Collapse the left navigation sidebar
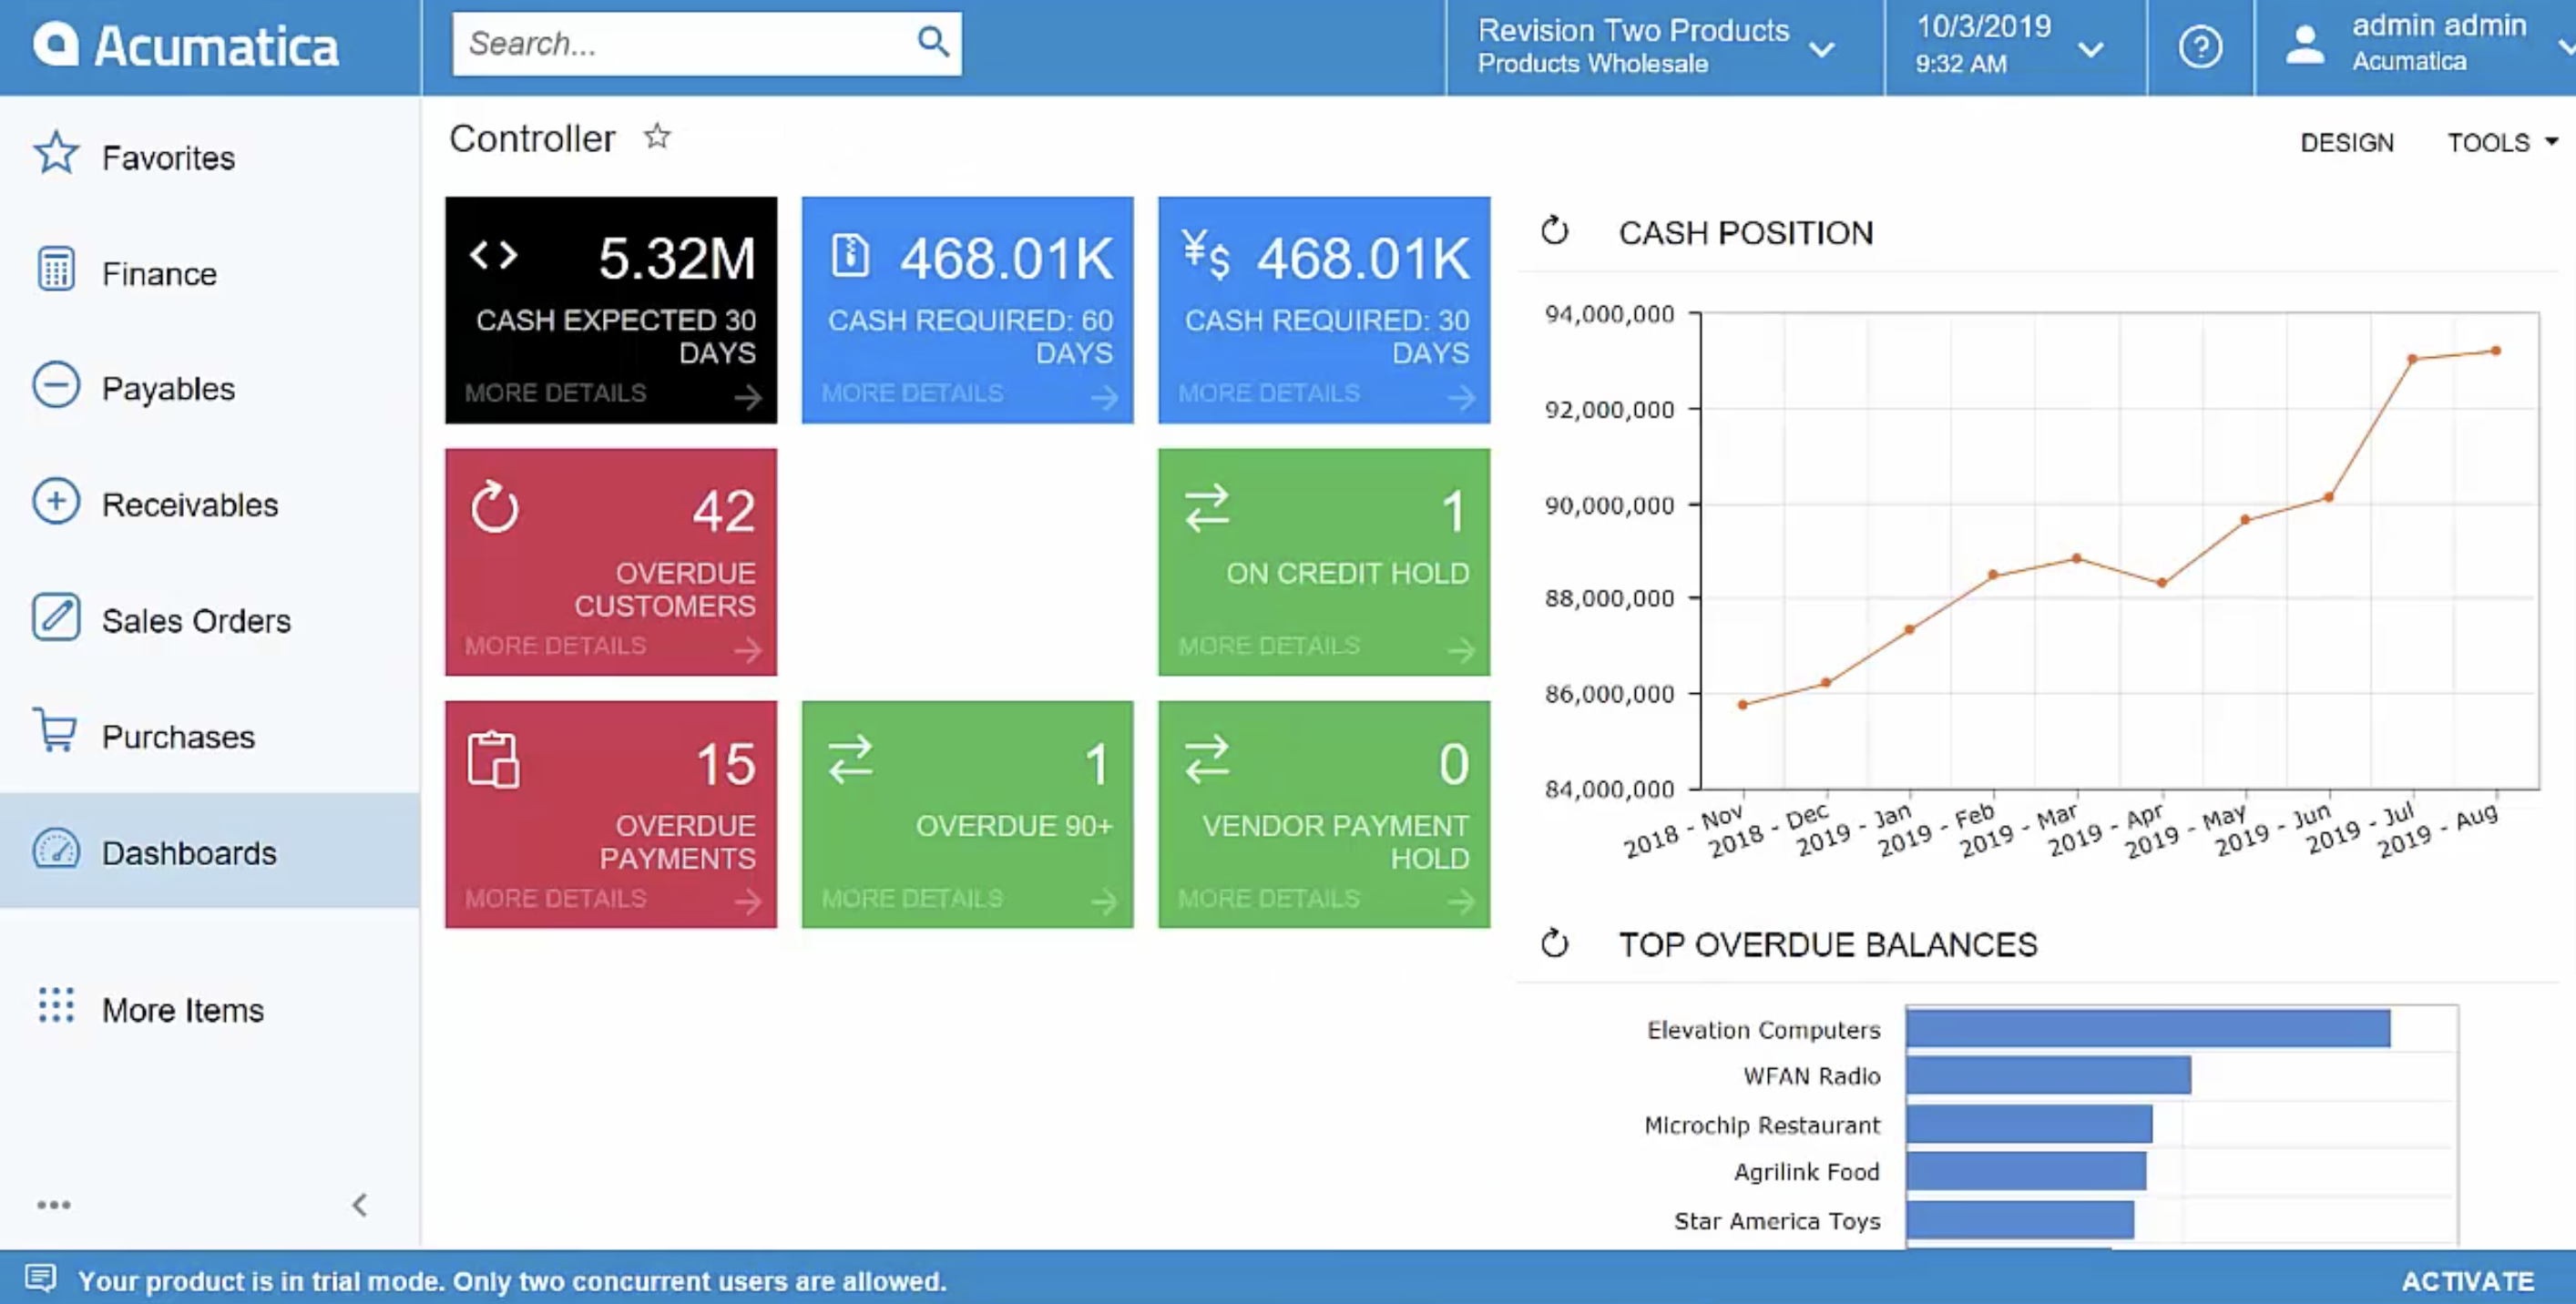The image size is (2576, 1304). [x=358, y=1205]
